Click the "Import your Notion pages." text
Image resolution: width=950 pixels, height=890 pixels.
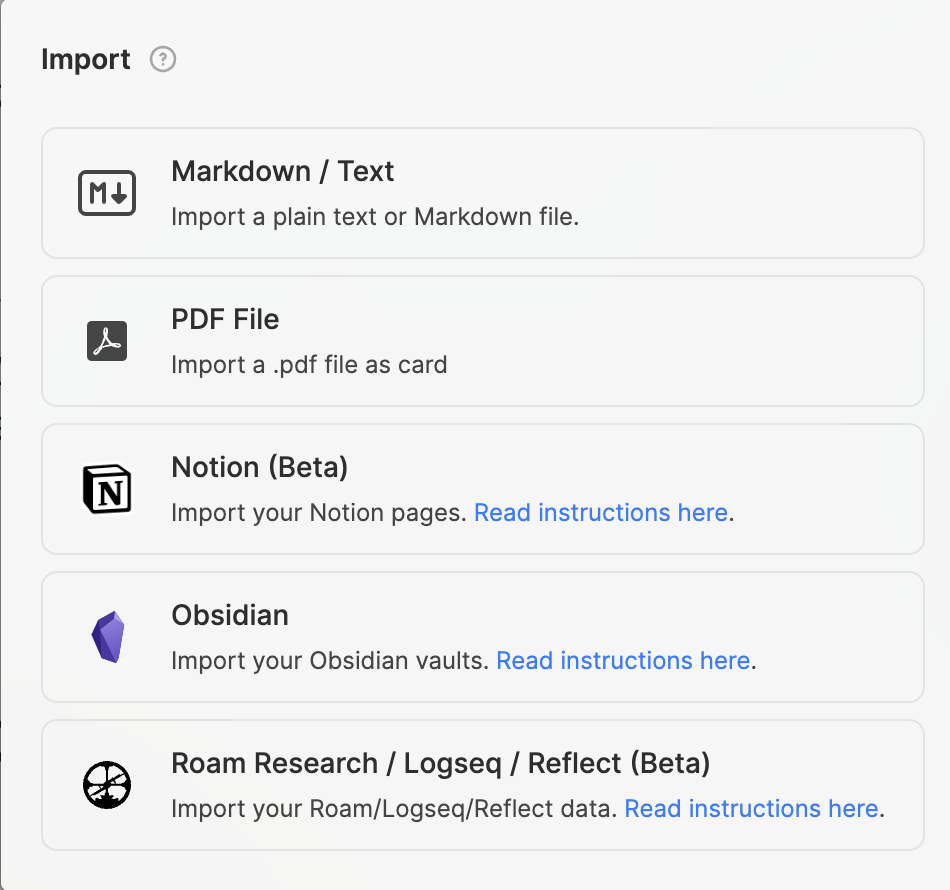[x=319, y=513]
